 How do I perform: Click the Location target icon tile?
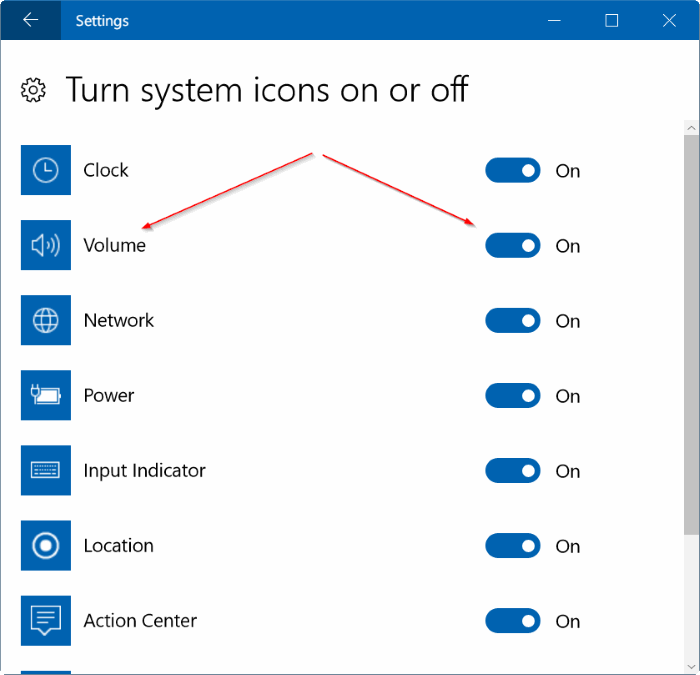pyautogui.click(x=46, y=545)
